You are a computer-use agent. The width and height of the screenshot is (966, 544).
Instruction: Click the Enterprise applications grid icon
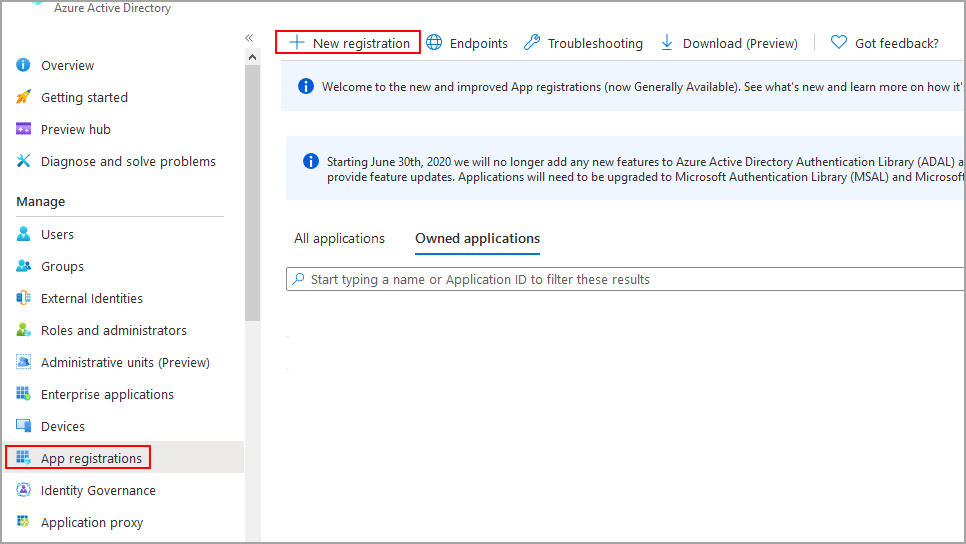23,394
